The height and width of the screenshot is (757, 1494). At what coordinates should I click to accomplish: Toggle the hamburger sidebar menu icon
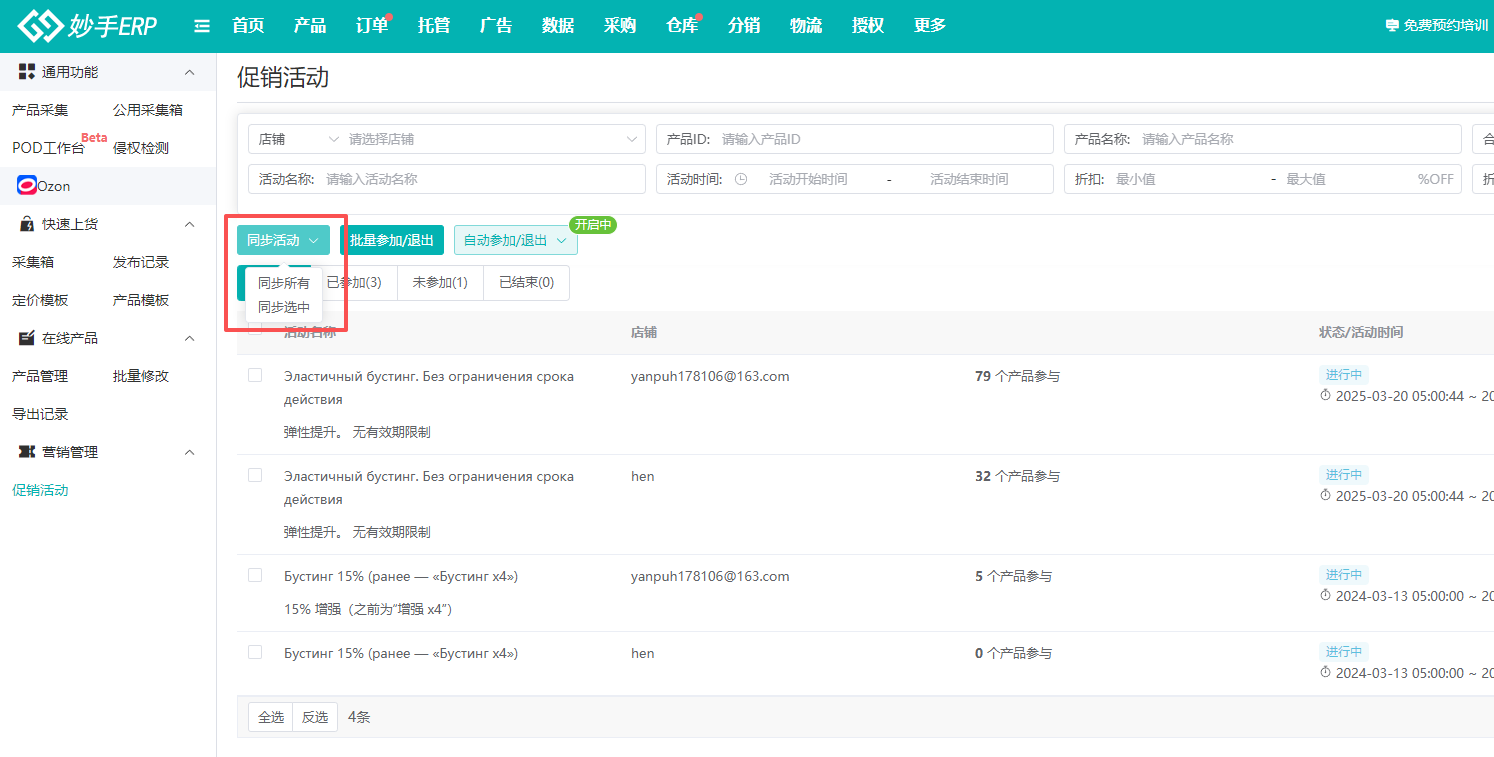tap(202, 26)
